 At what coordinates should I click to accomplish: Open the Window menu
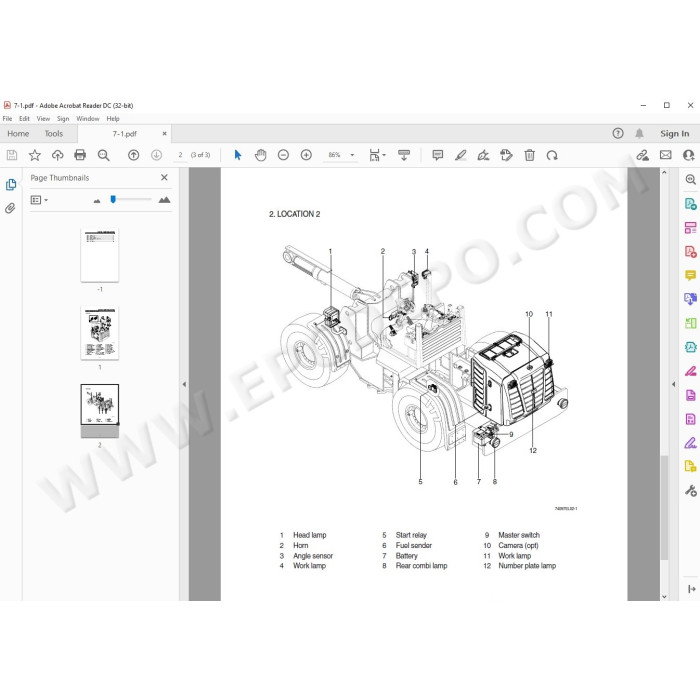click(x=88, y=118)
